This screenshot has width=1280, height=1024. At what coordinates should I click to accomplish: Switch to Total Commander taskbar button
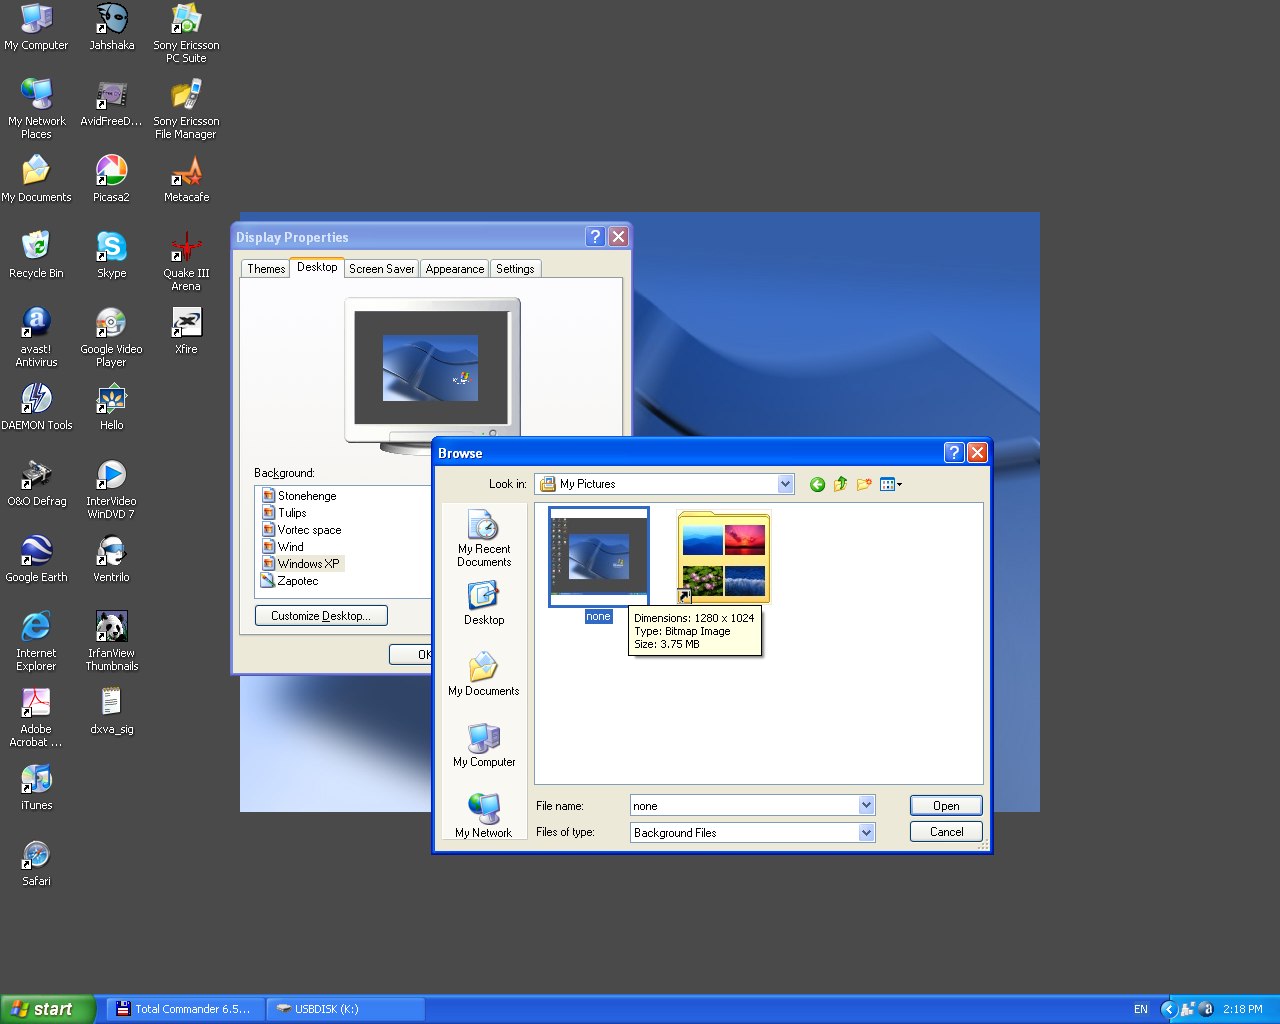[x=185, y=1009]
